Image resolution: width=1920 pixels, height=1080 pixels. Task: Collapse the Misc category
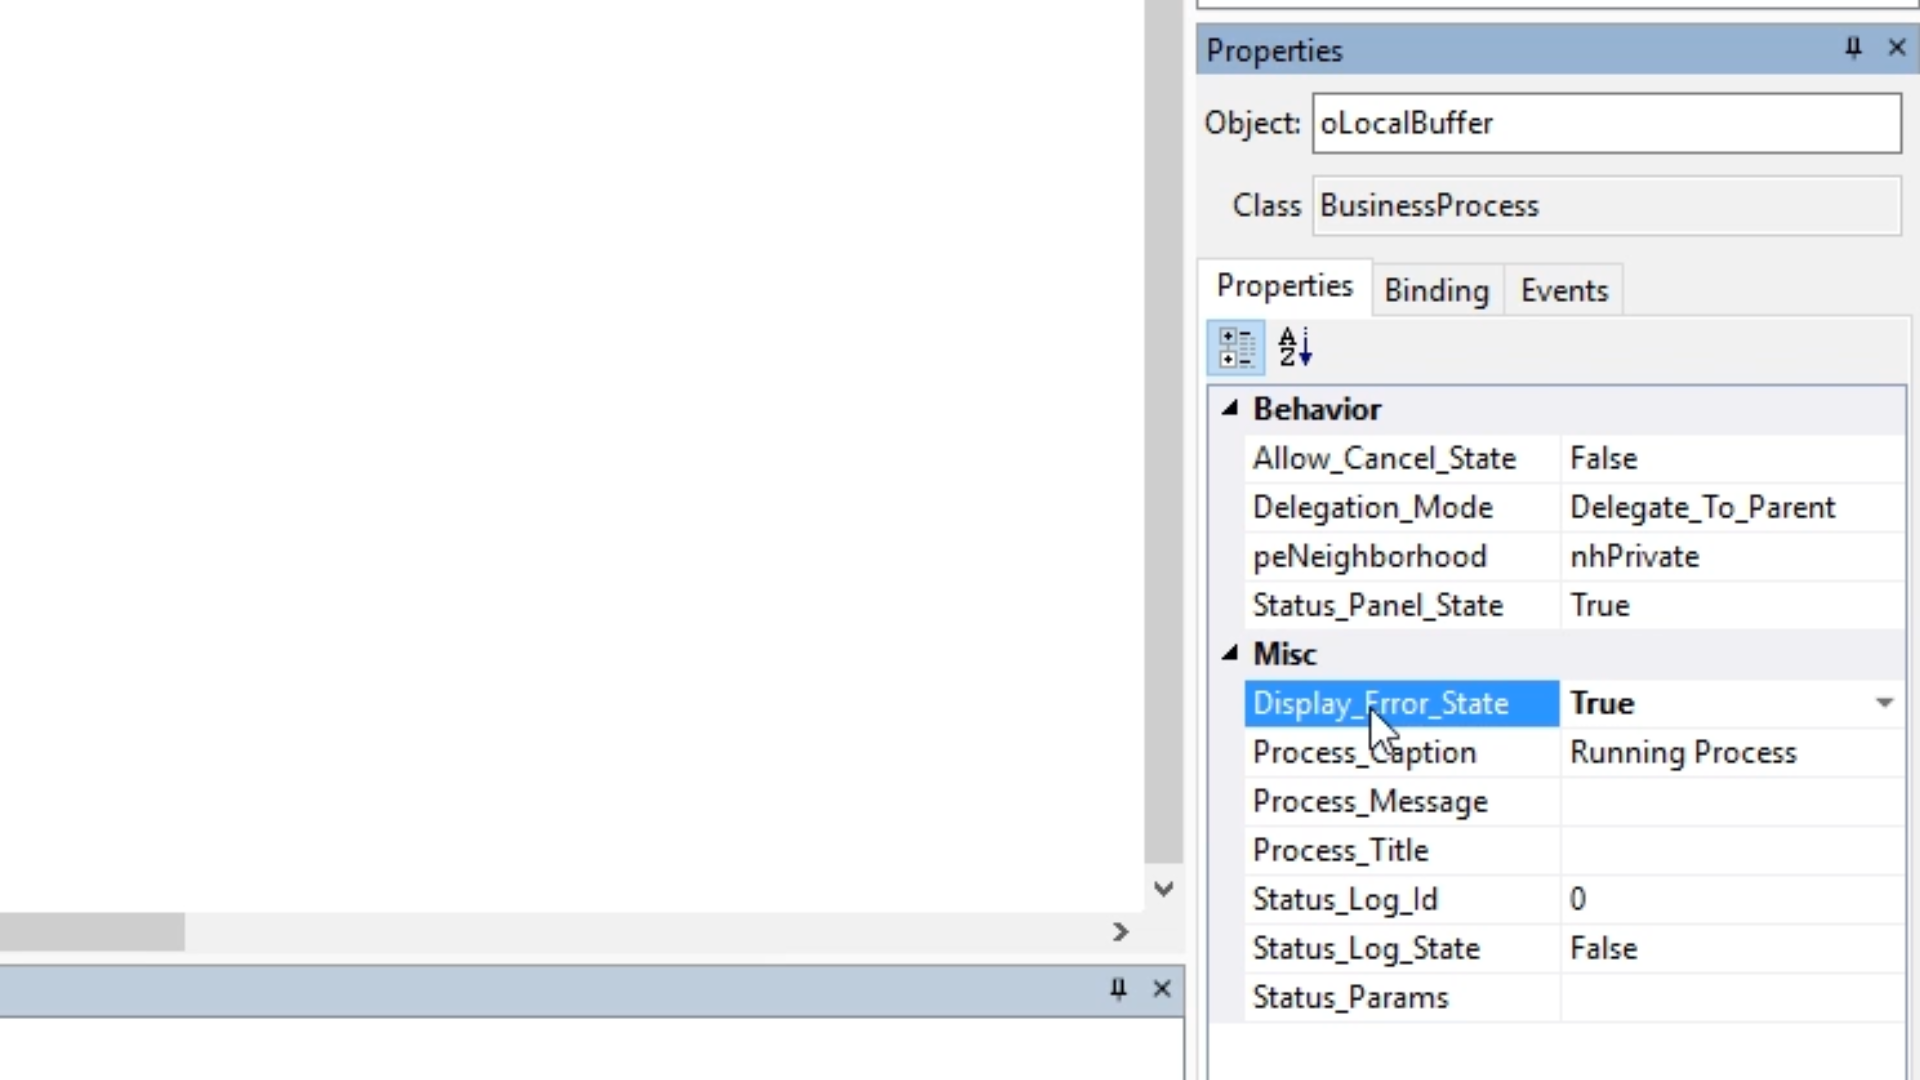coord(1230,653)
